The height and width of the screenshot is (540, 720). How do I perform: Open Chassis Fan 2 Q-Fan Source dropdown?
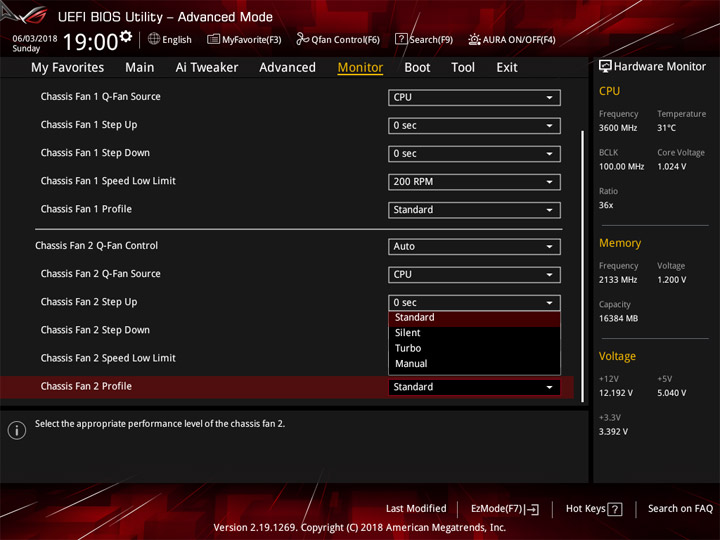tap(474, 275)
